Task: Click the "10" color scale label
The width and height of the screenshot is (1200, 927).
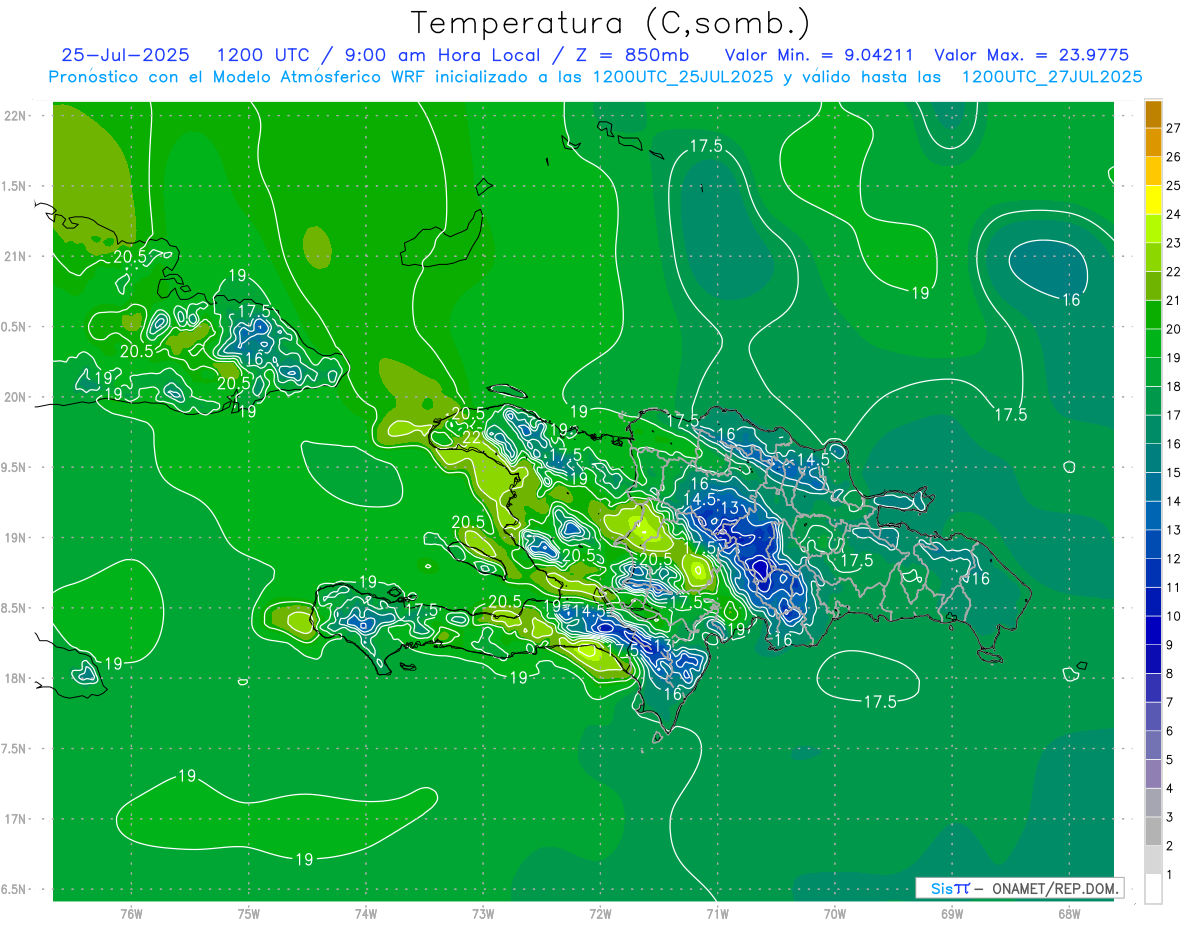Action: pyautogui.click(x=1173, y=616)
